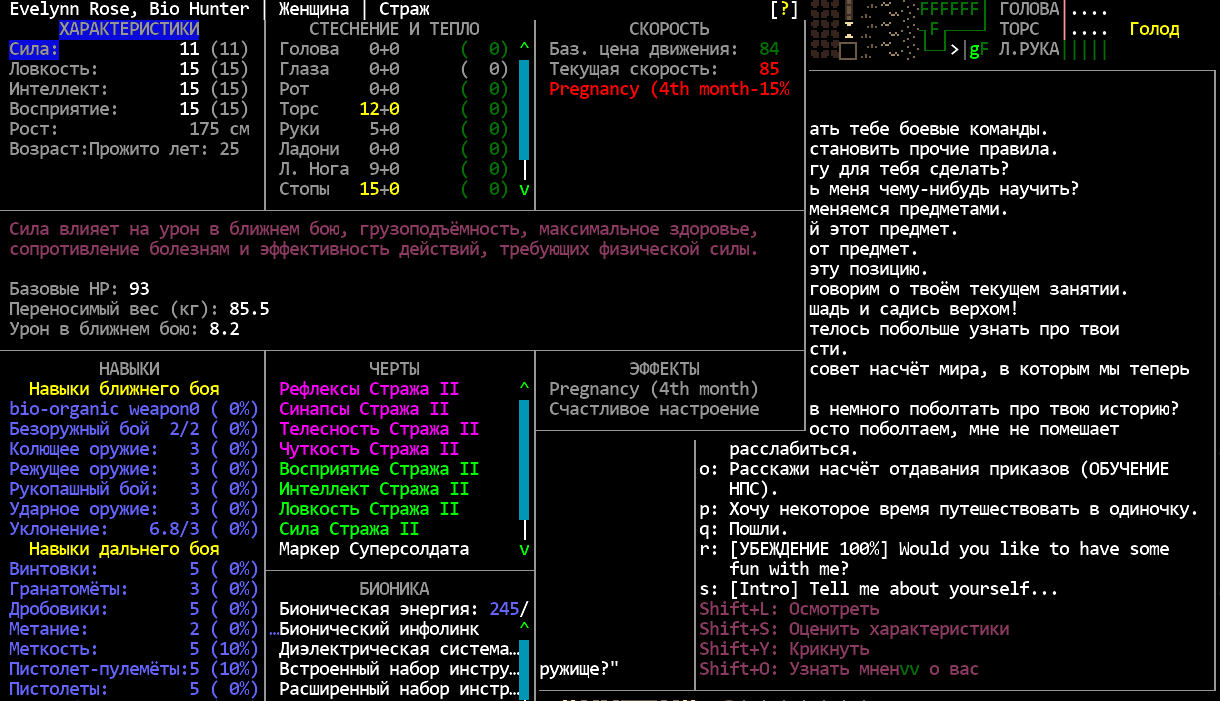Select Восприятие stat row
The width and height of the screenshot is (1220, 701).
[129, 109]
